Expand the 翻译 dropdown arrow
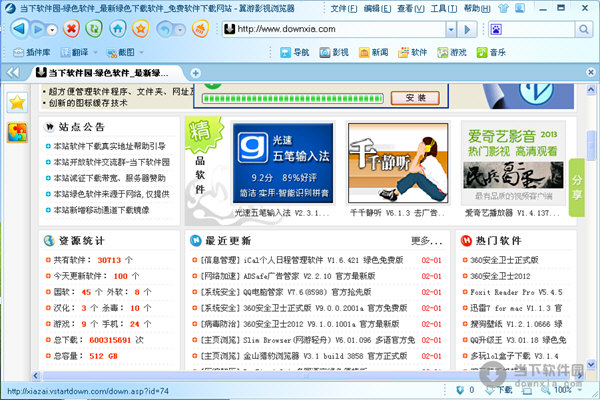The width and height of the screenshot is (600, 400). click(x=95, y=52)
